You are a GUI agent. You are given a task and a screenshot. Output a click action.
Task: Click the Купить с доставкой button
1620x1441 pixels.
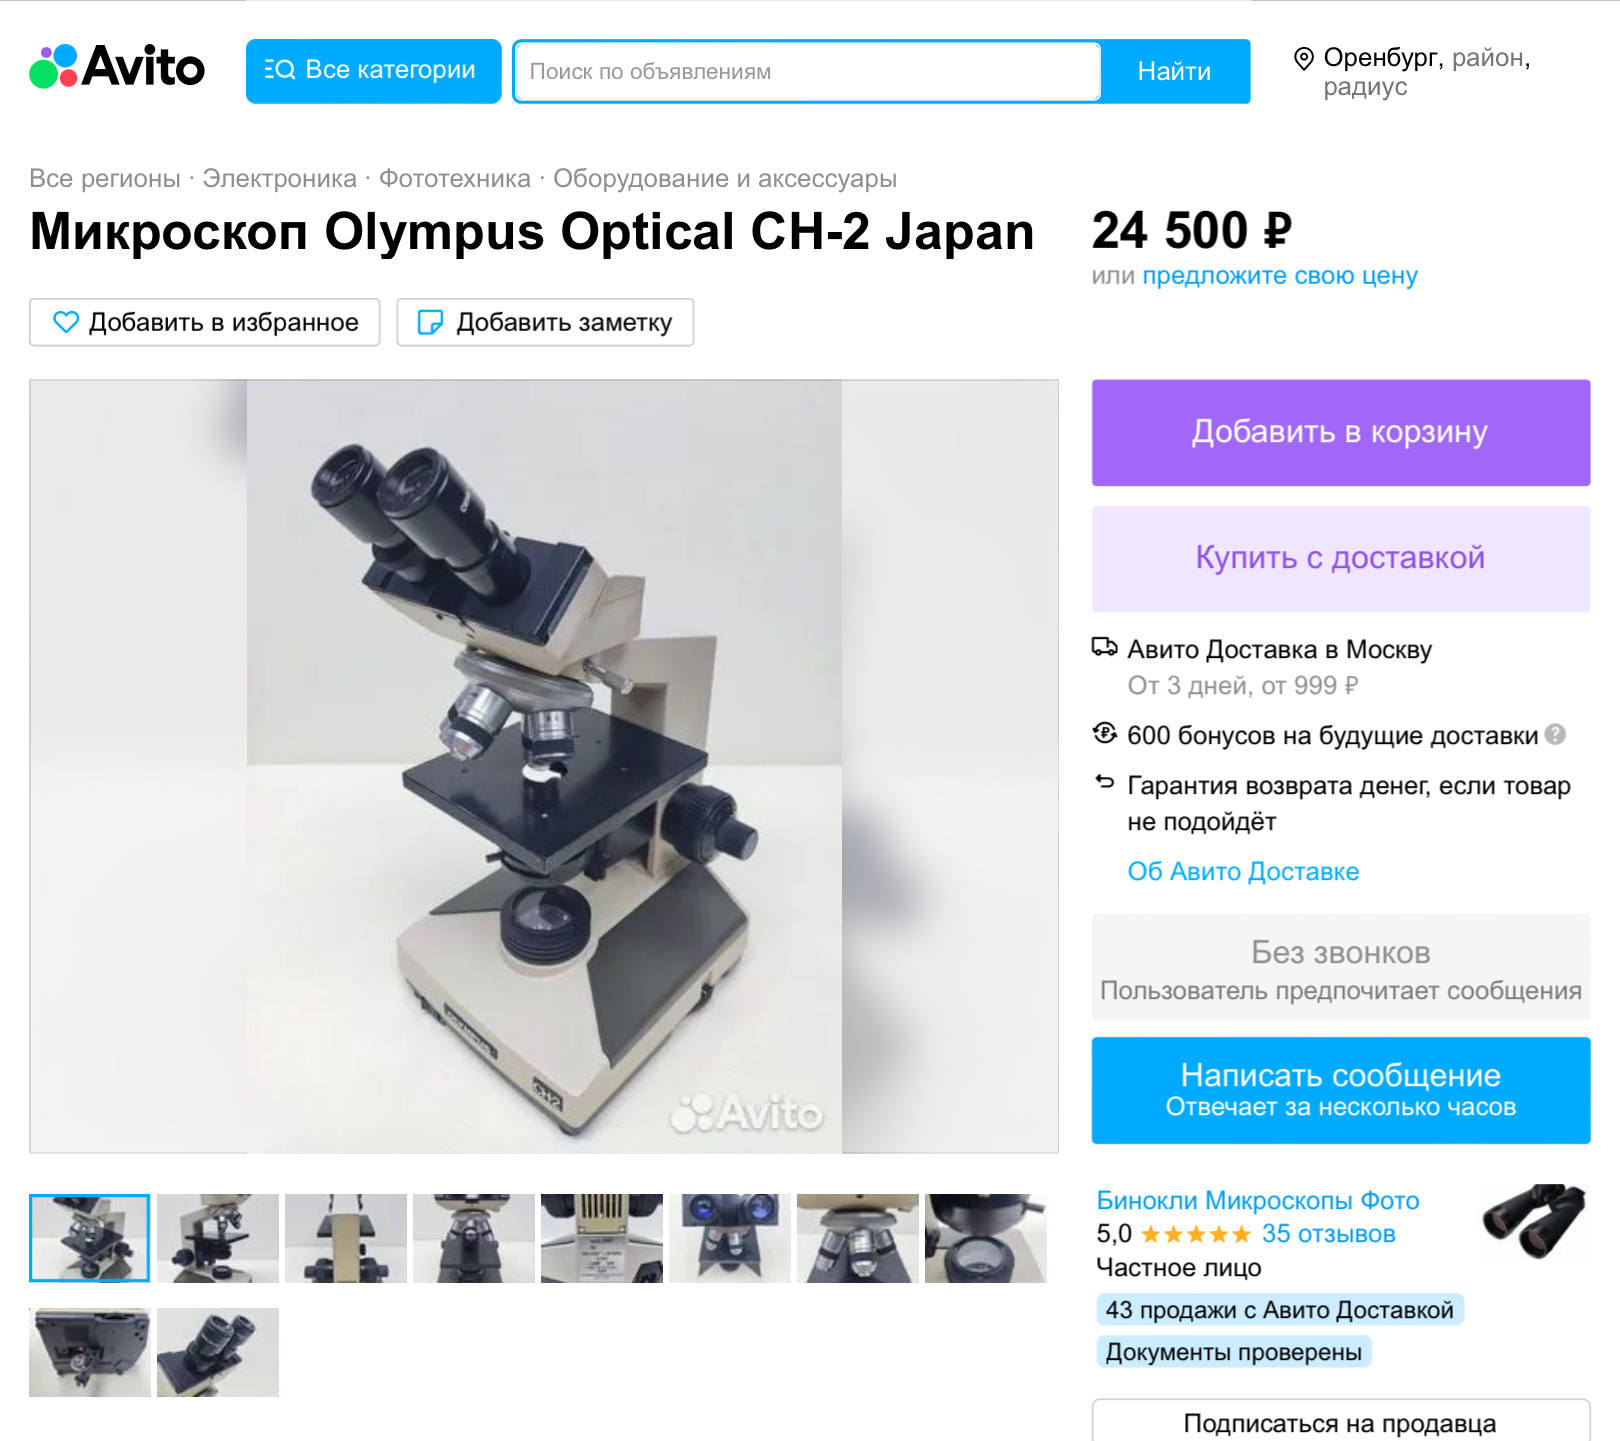[1341, 558]
